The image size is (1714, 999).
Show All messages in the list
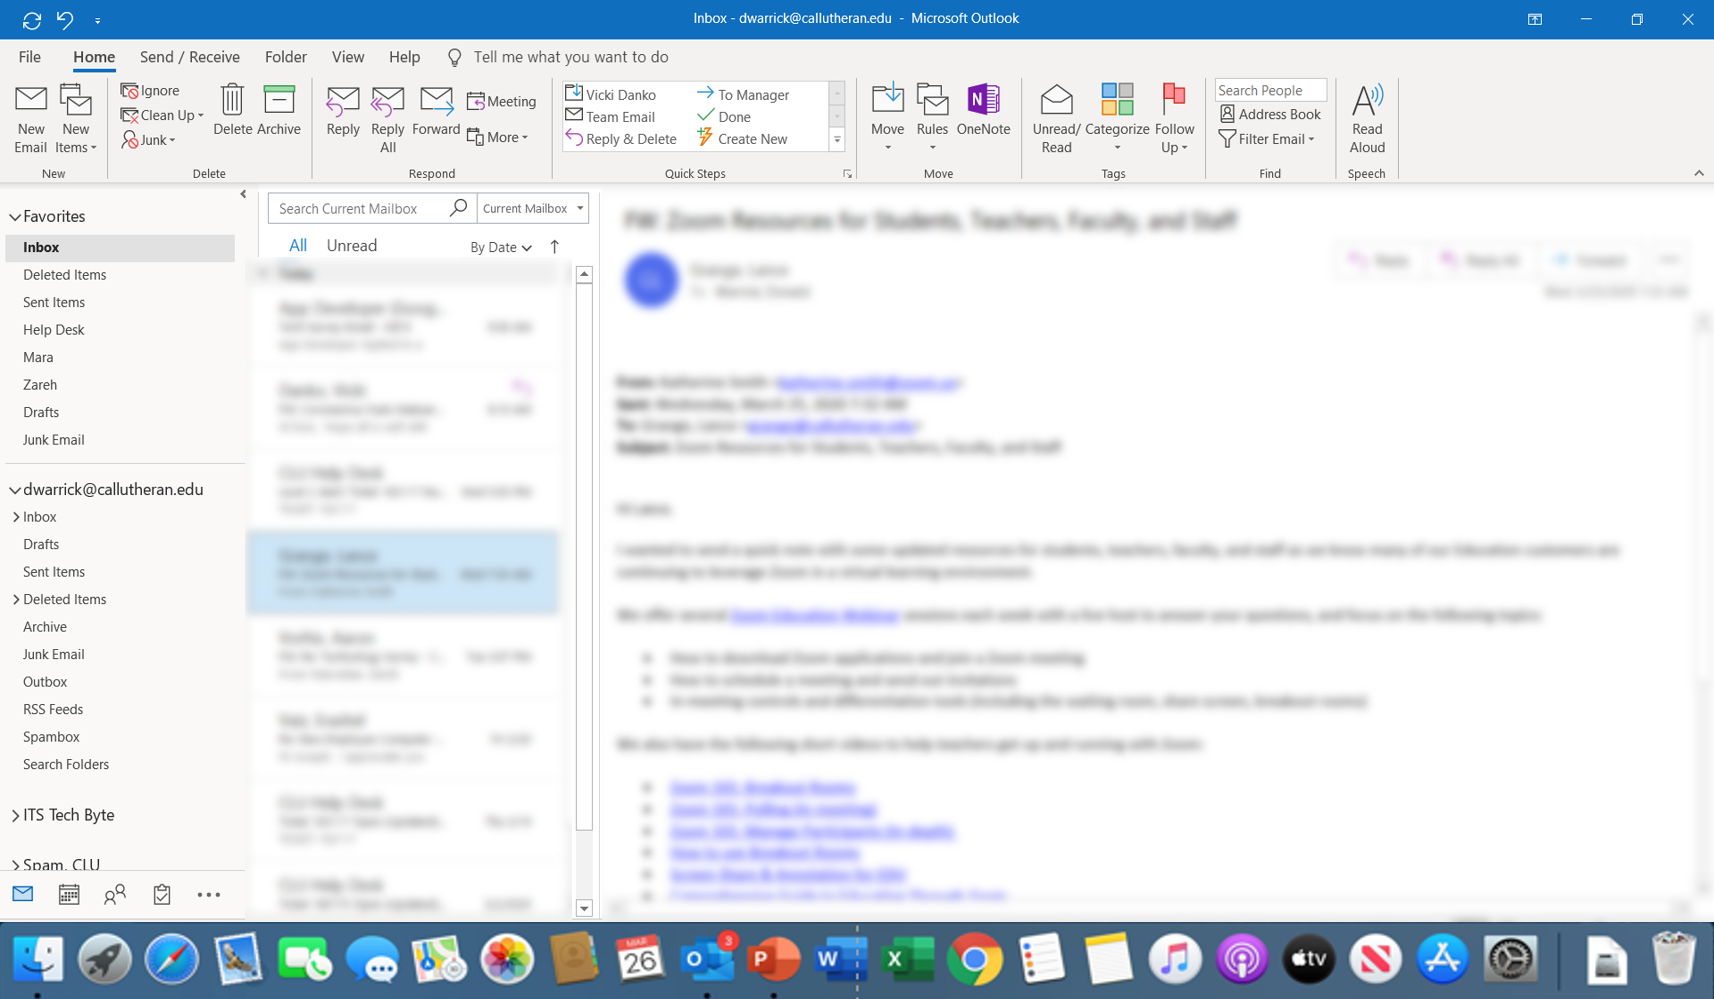tap(298, 246)
